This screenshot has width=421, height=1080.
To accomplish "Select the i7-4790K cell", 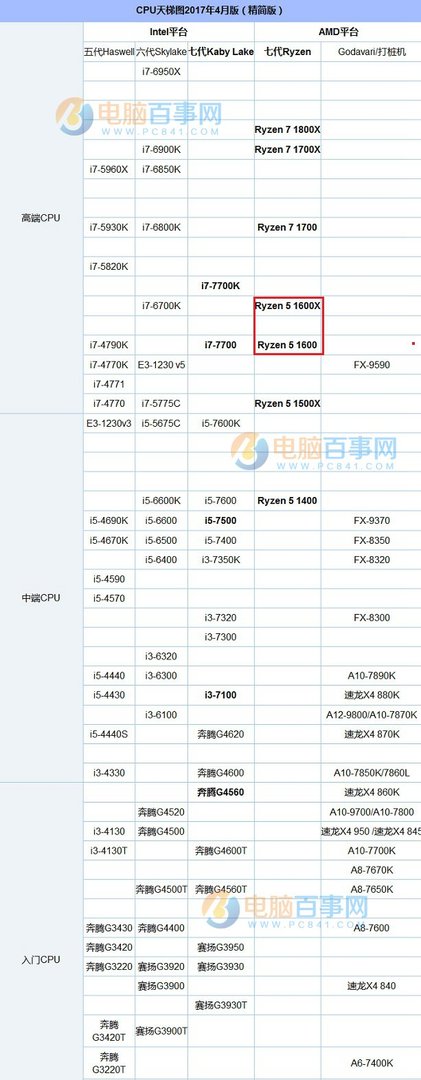I will pyautogui.click(x=109, y=344).
